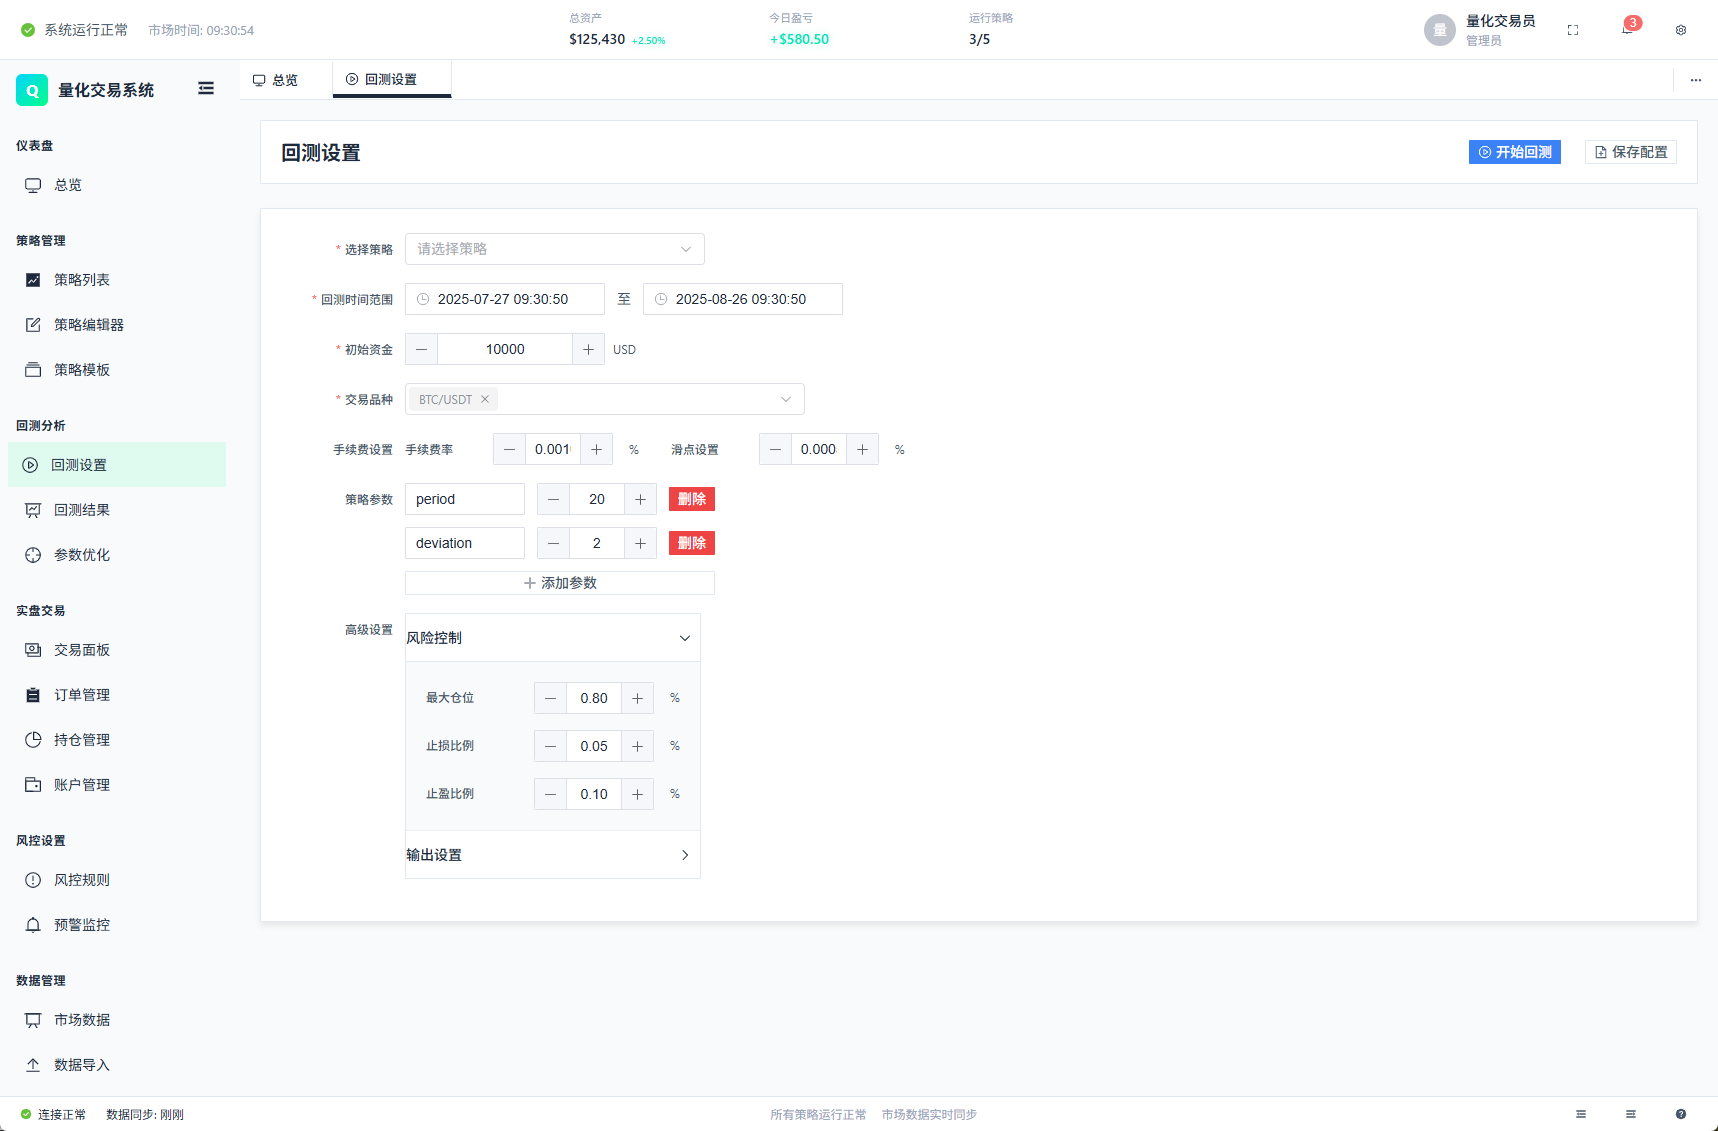Increase 最大仓位 with the plus button
This screenshot has height=1131, width=1718.
pyautogui.click(x=637, y=698)
